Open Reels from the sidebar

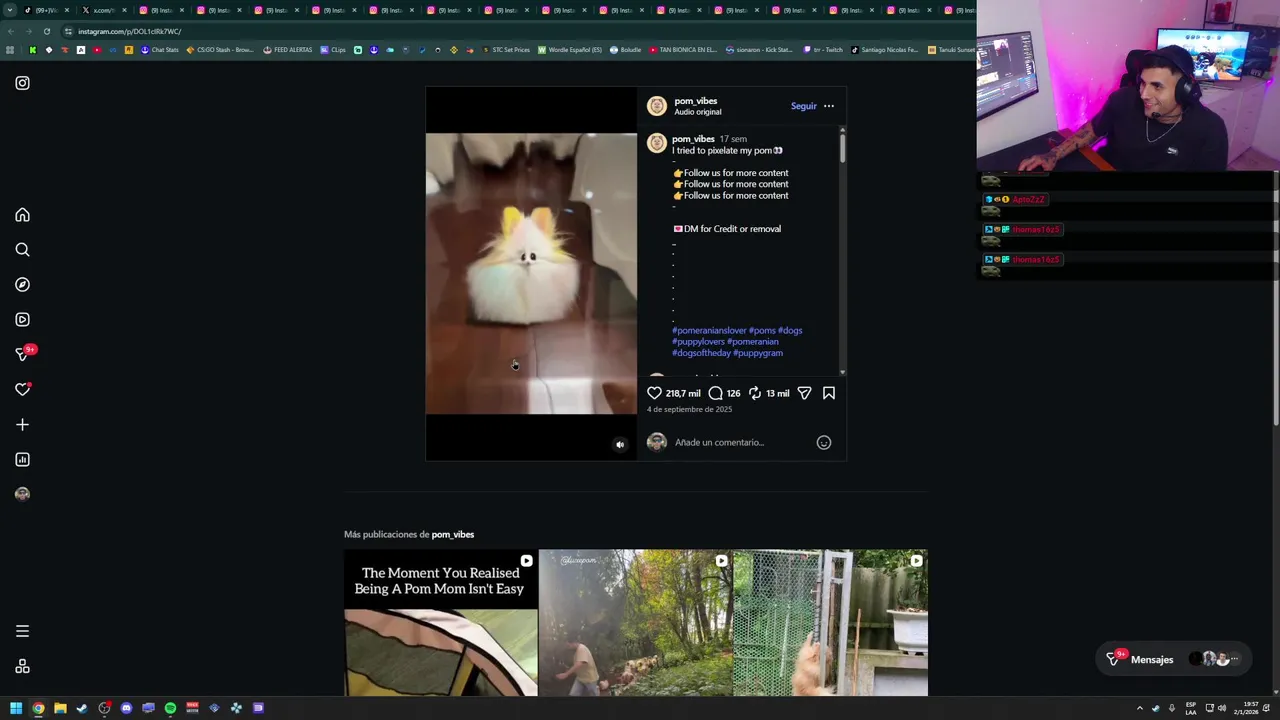click(22, 320)
